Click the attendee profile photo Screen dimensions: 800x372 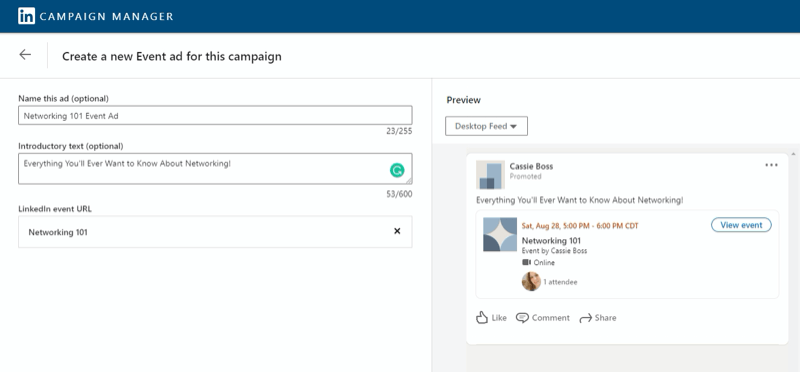click(531, 282)
